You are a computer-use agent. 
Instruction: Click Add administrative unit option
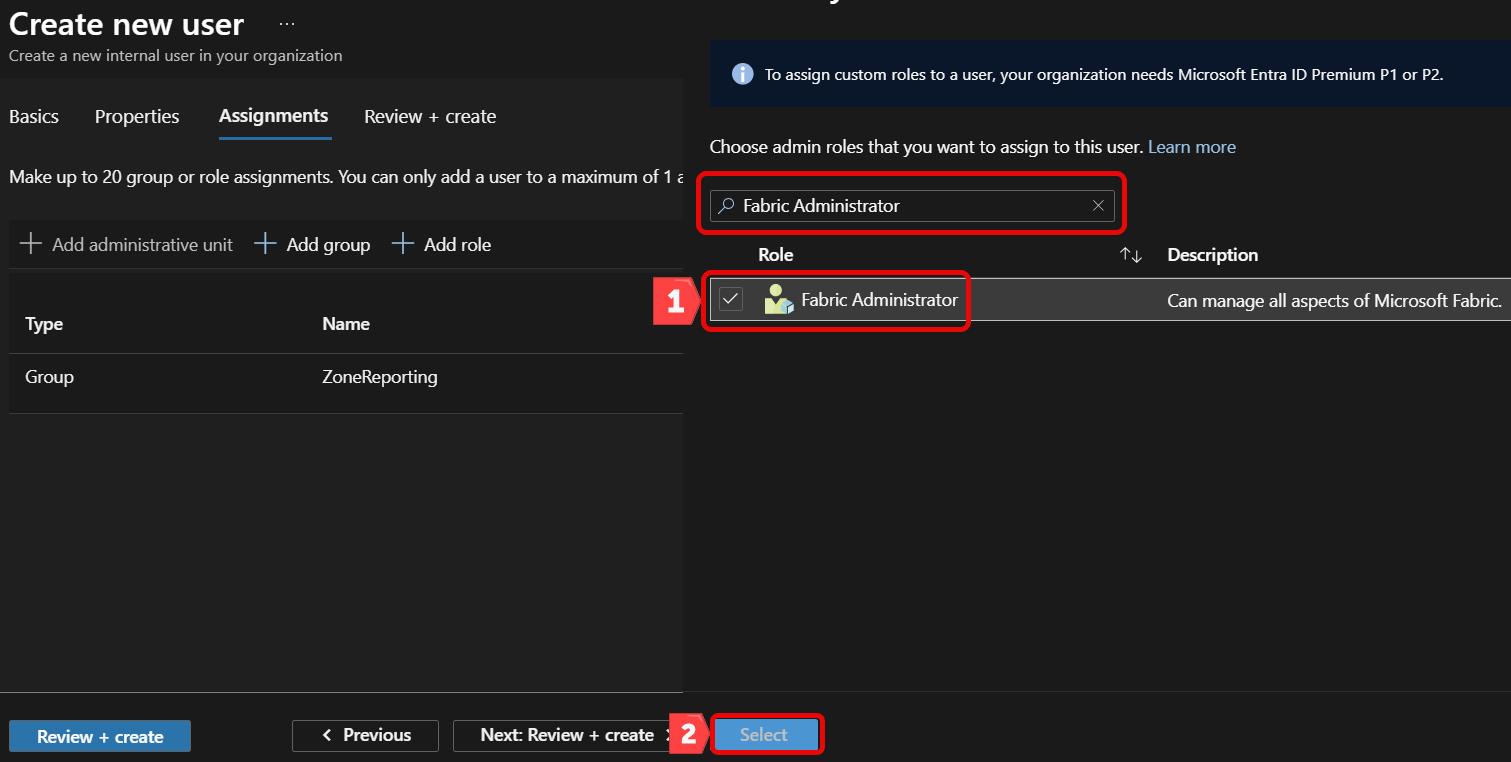point(127,244)
